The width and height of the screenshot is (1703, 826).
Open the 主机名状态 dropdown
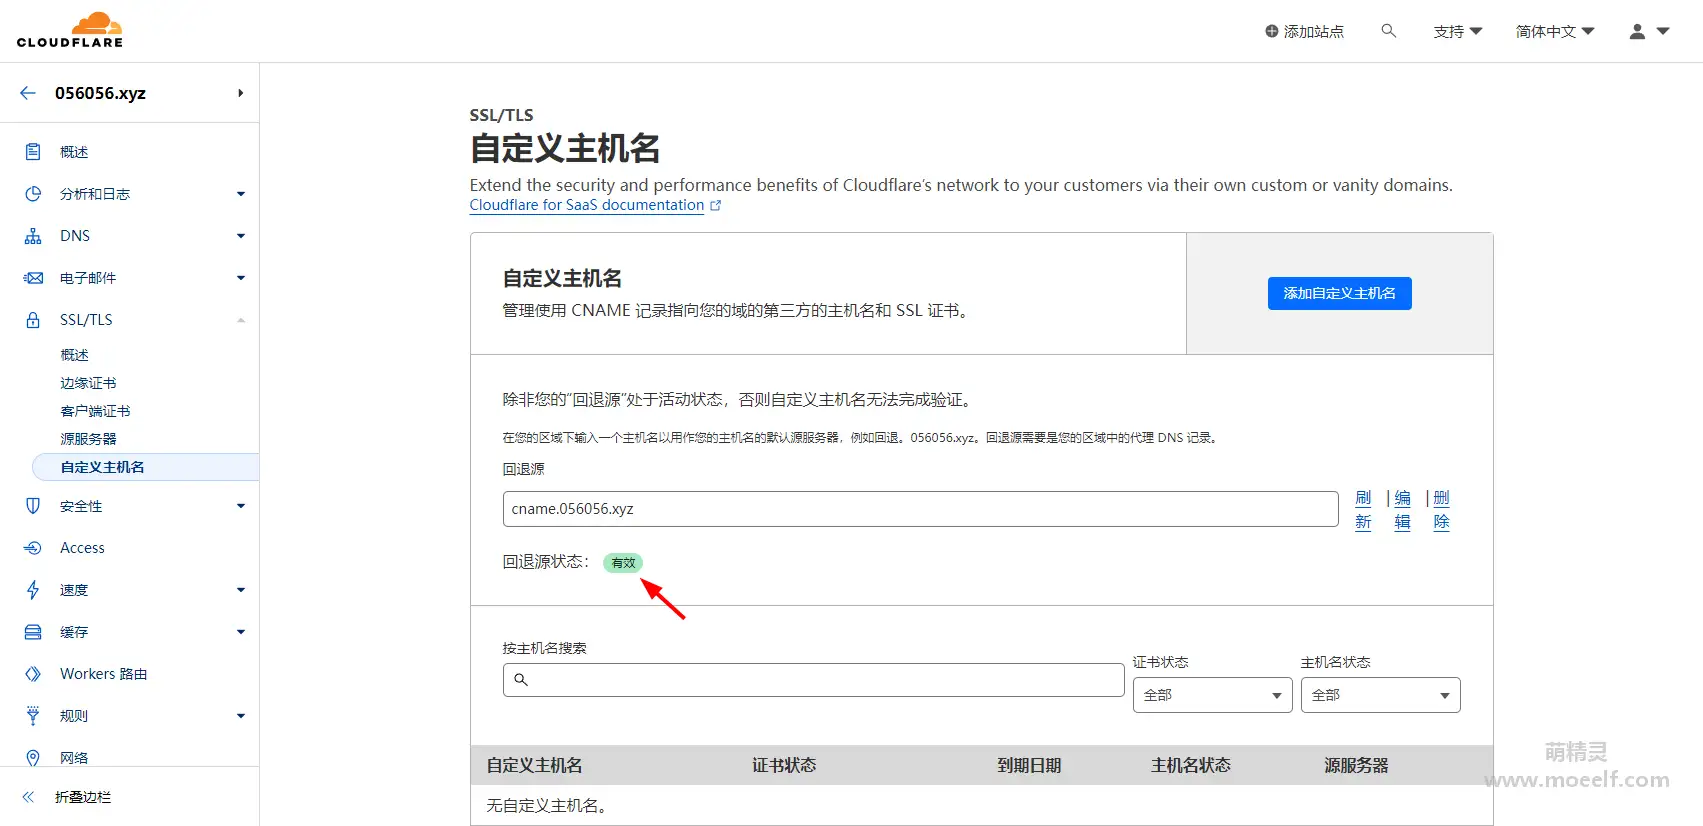coord(1380,695)
